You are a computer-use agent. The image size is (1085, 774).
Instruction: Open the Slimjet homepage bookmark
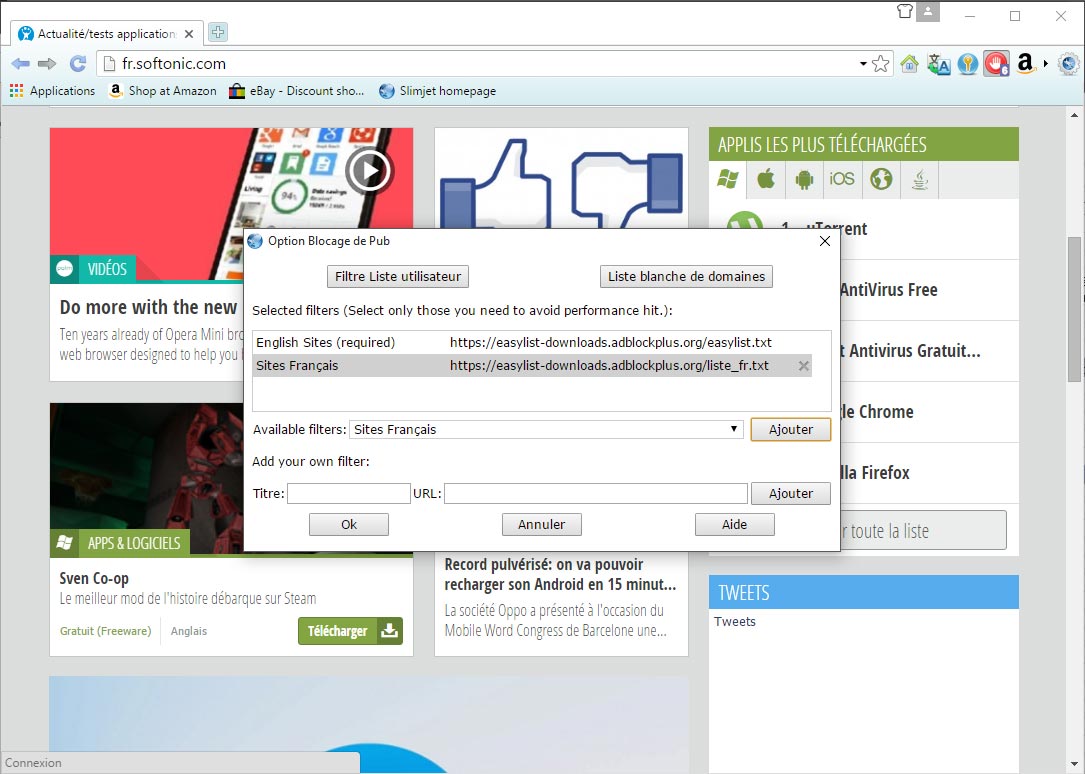tap(438, 91)
